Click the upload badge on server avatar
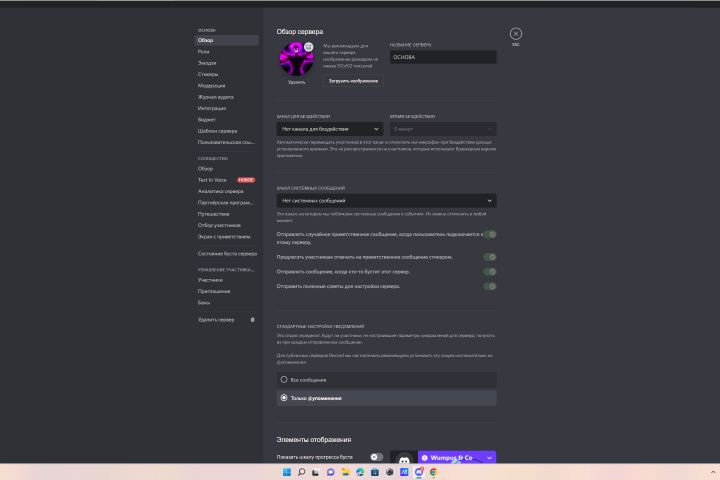720x480 pixels. click(309, 47)
